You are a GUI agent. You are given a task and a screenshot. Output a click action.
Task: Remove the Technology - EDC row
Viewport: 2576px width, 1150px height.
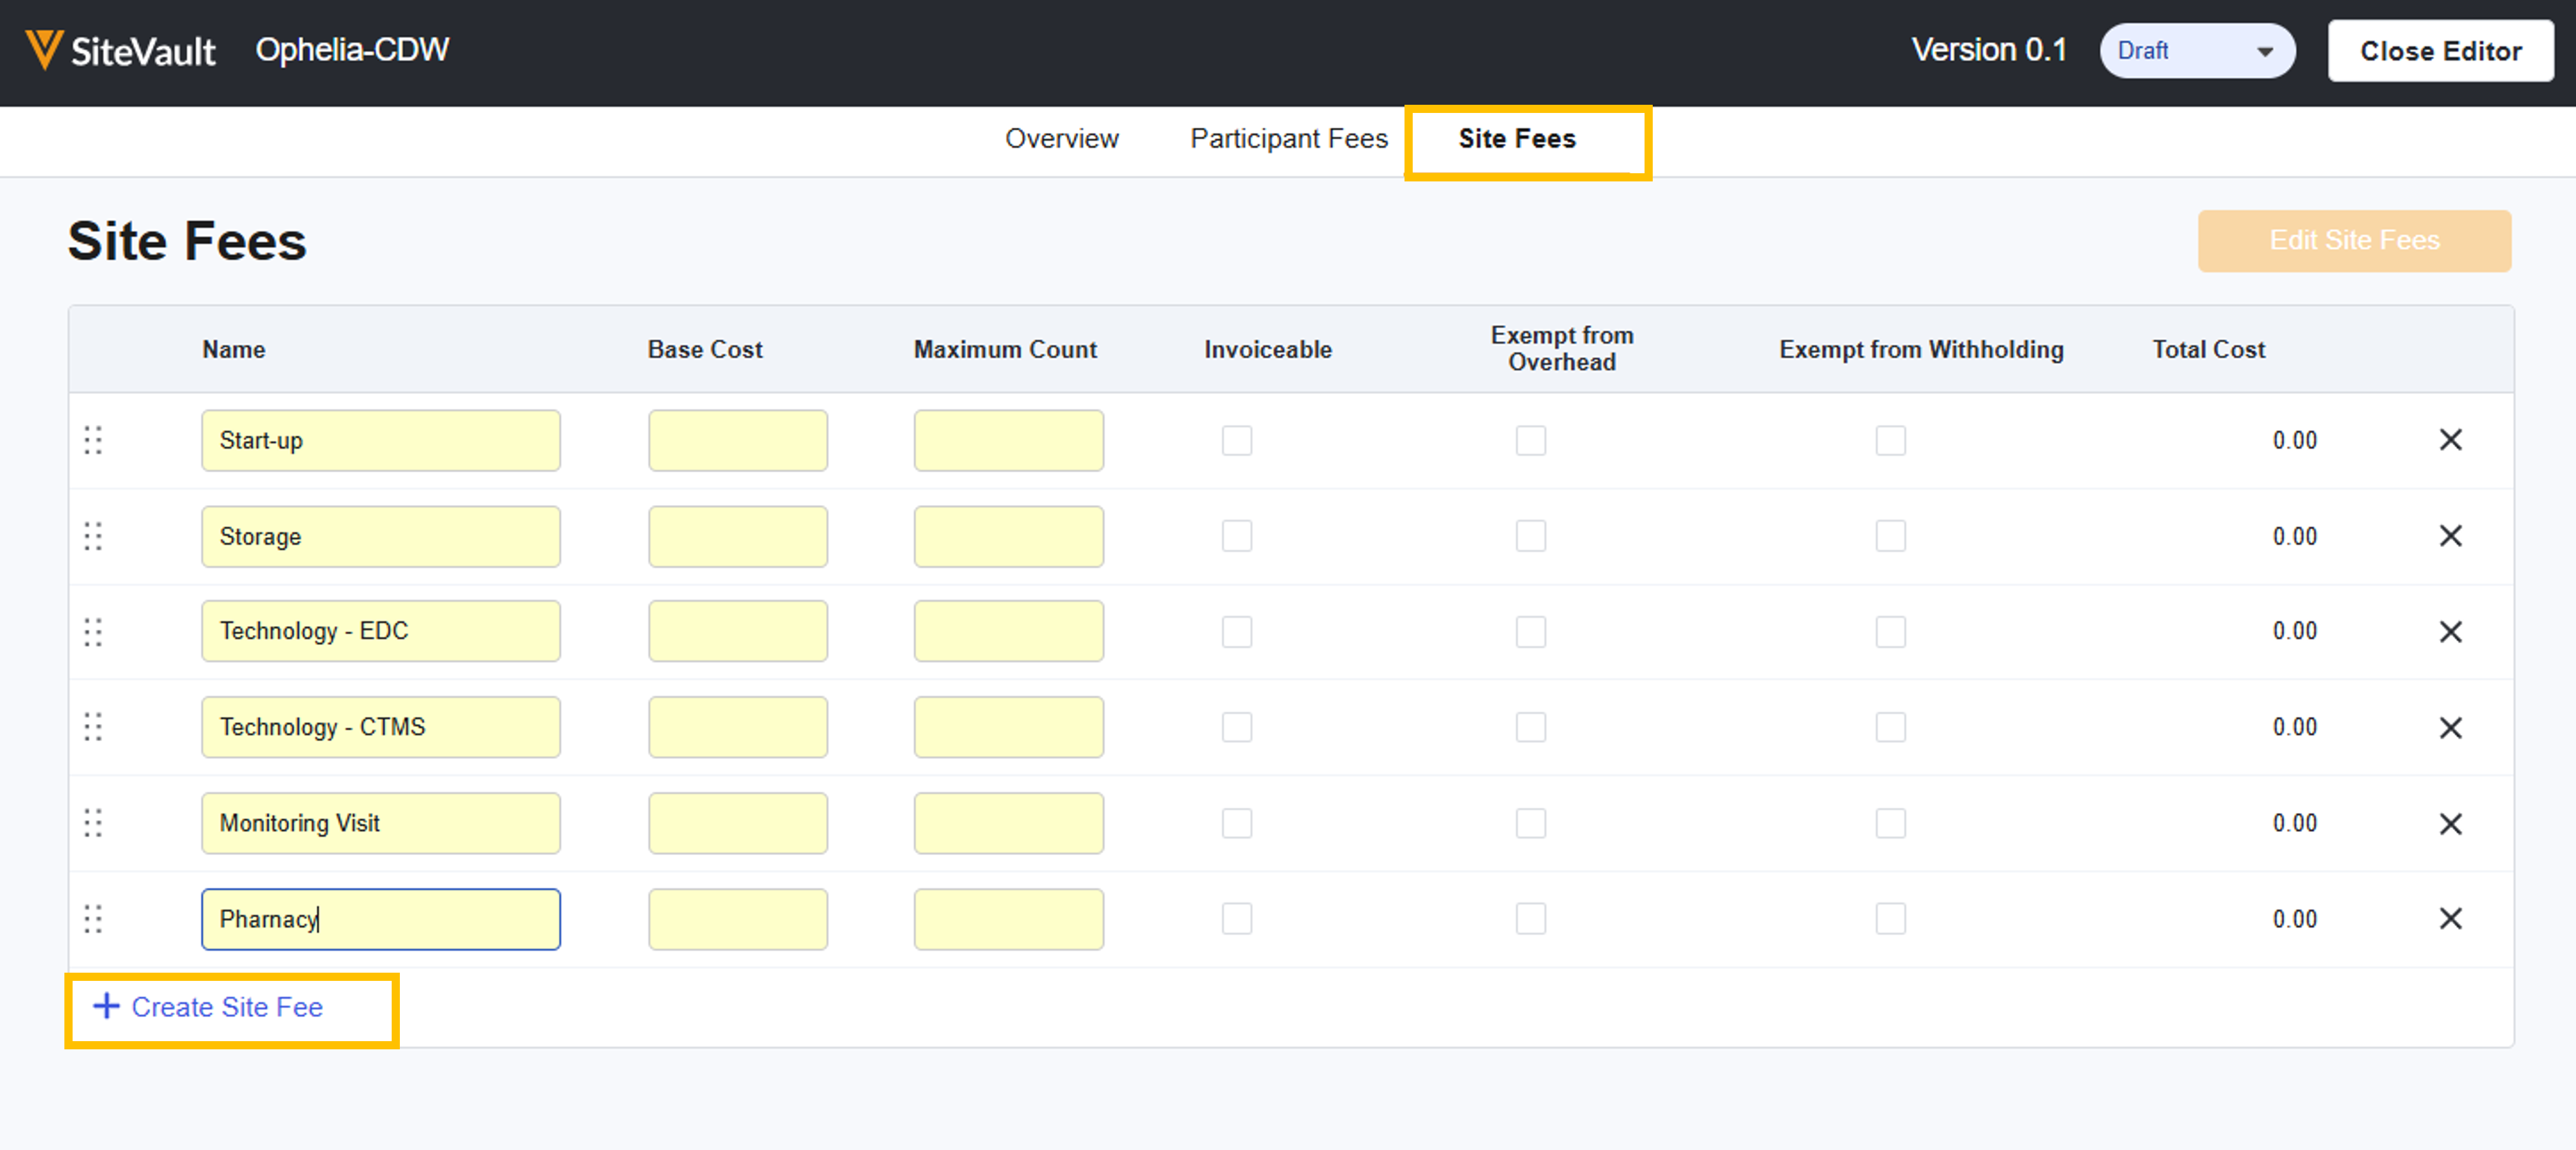2449,632
